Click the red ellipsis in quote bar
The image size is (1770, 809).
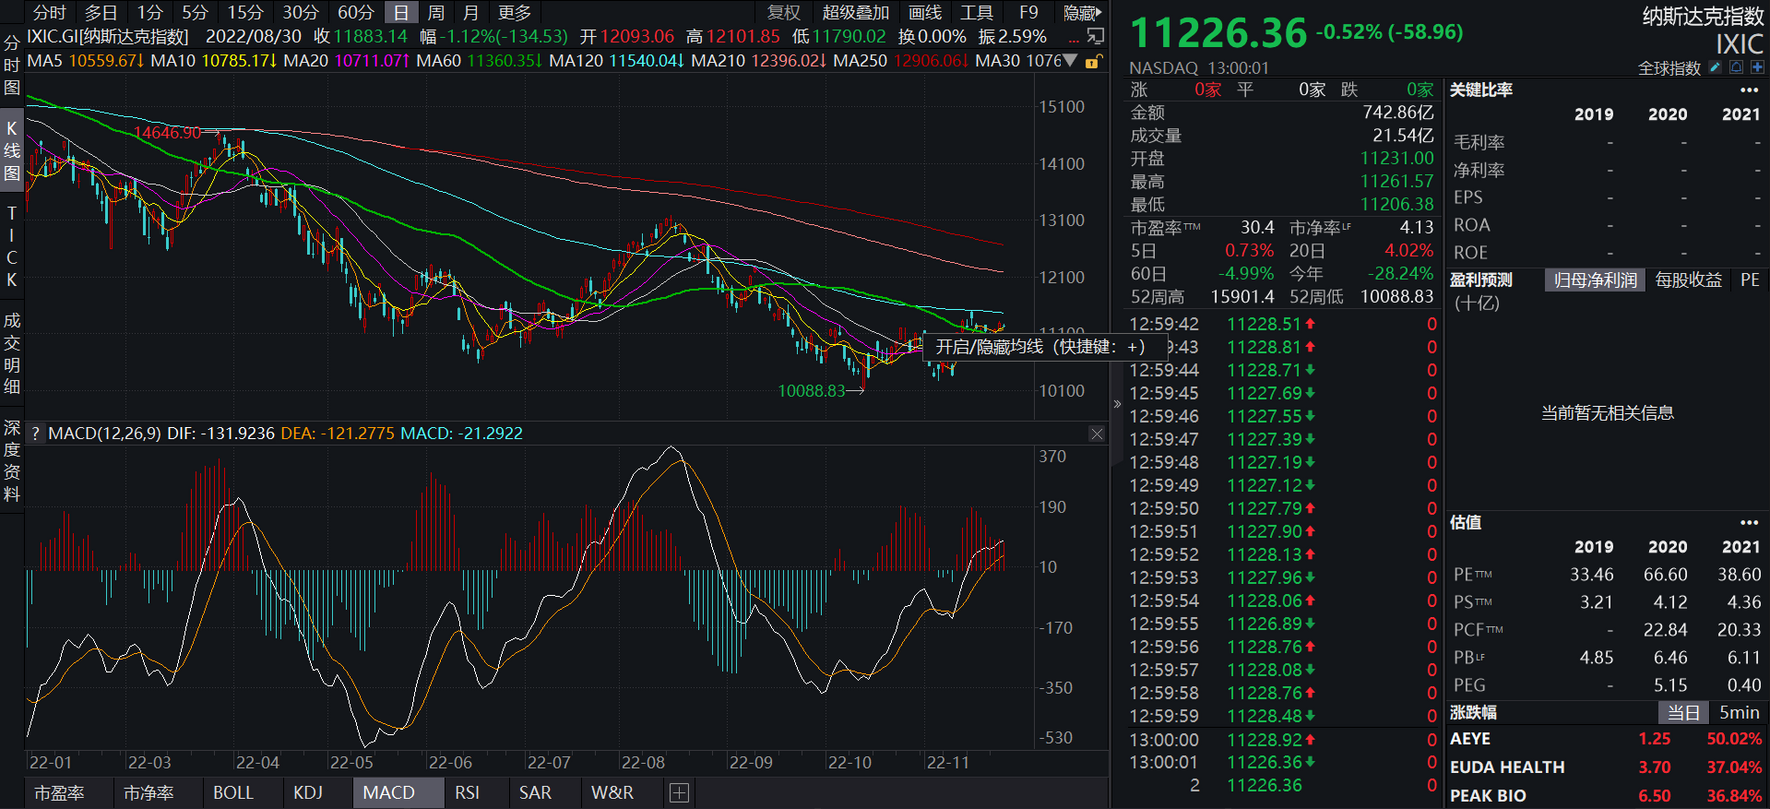pos(1074,38)
